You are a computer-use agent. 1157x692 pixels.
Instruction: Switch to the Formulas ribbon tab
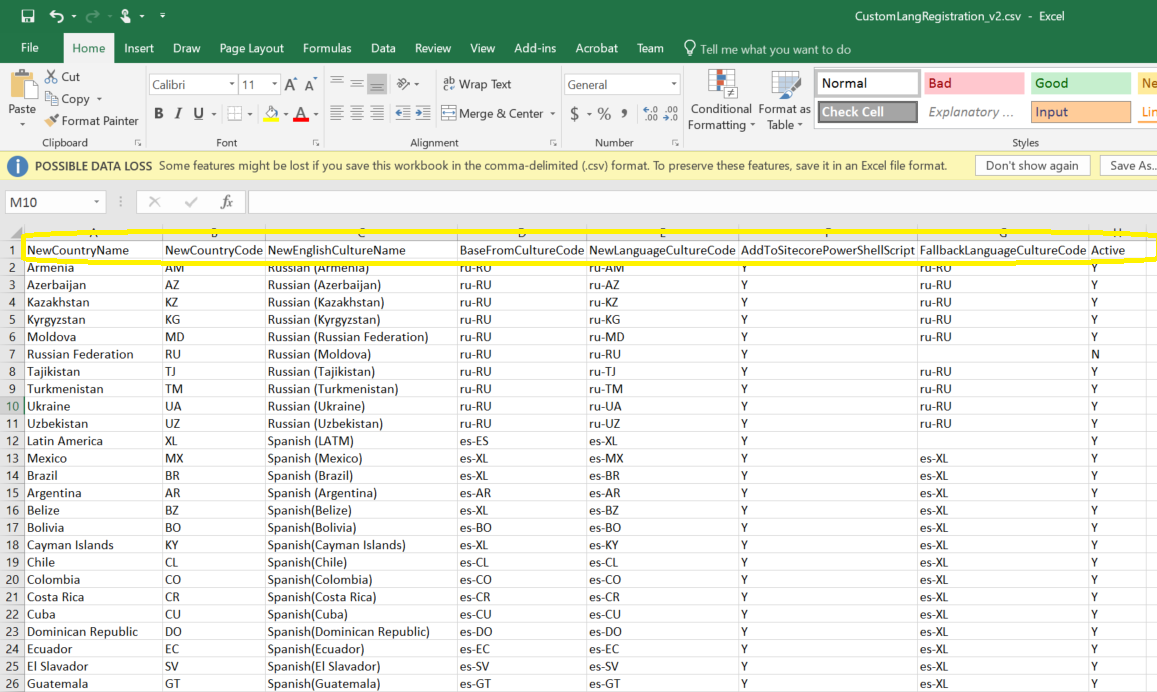pos(327,48)
